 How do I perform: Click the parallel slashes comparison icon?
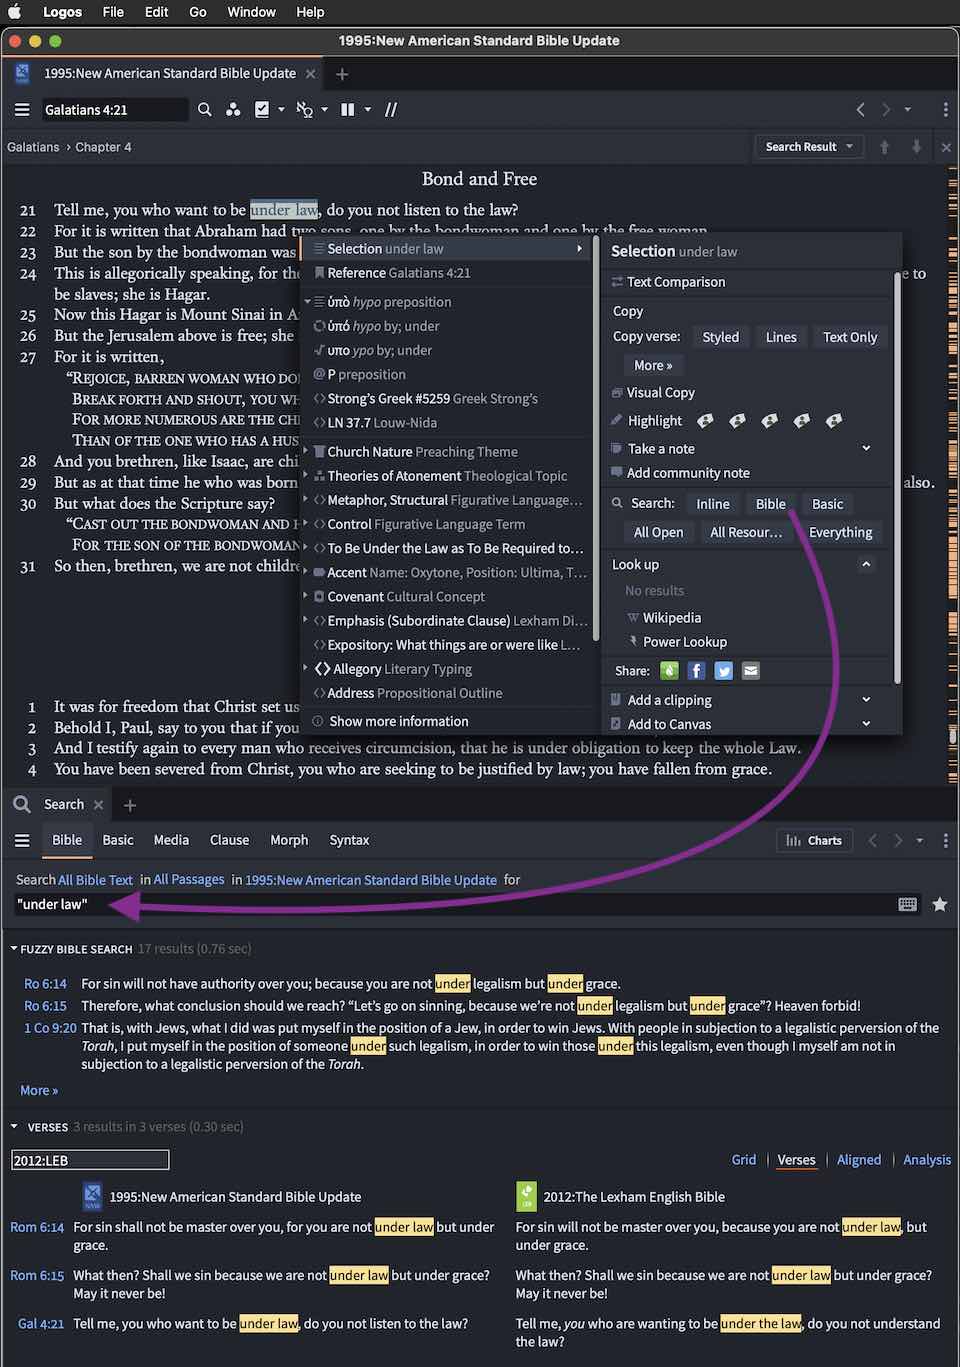coord(391,110)
